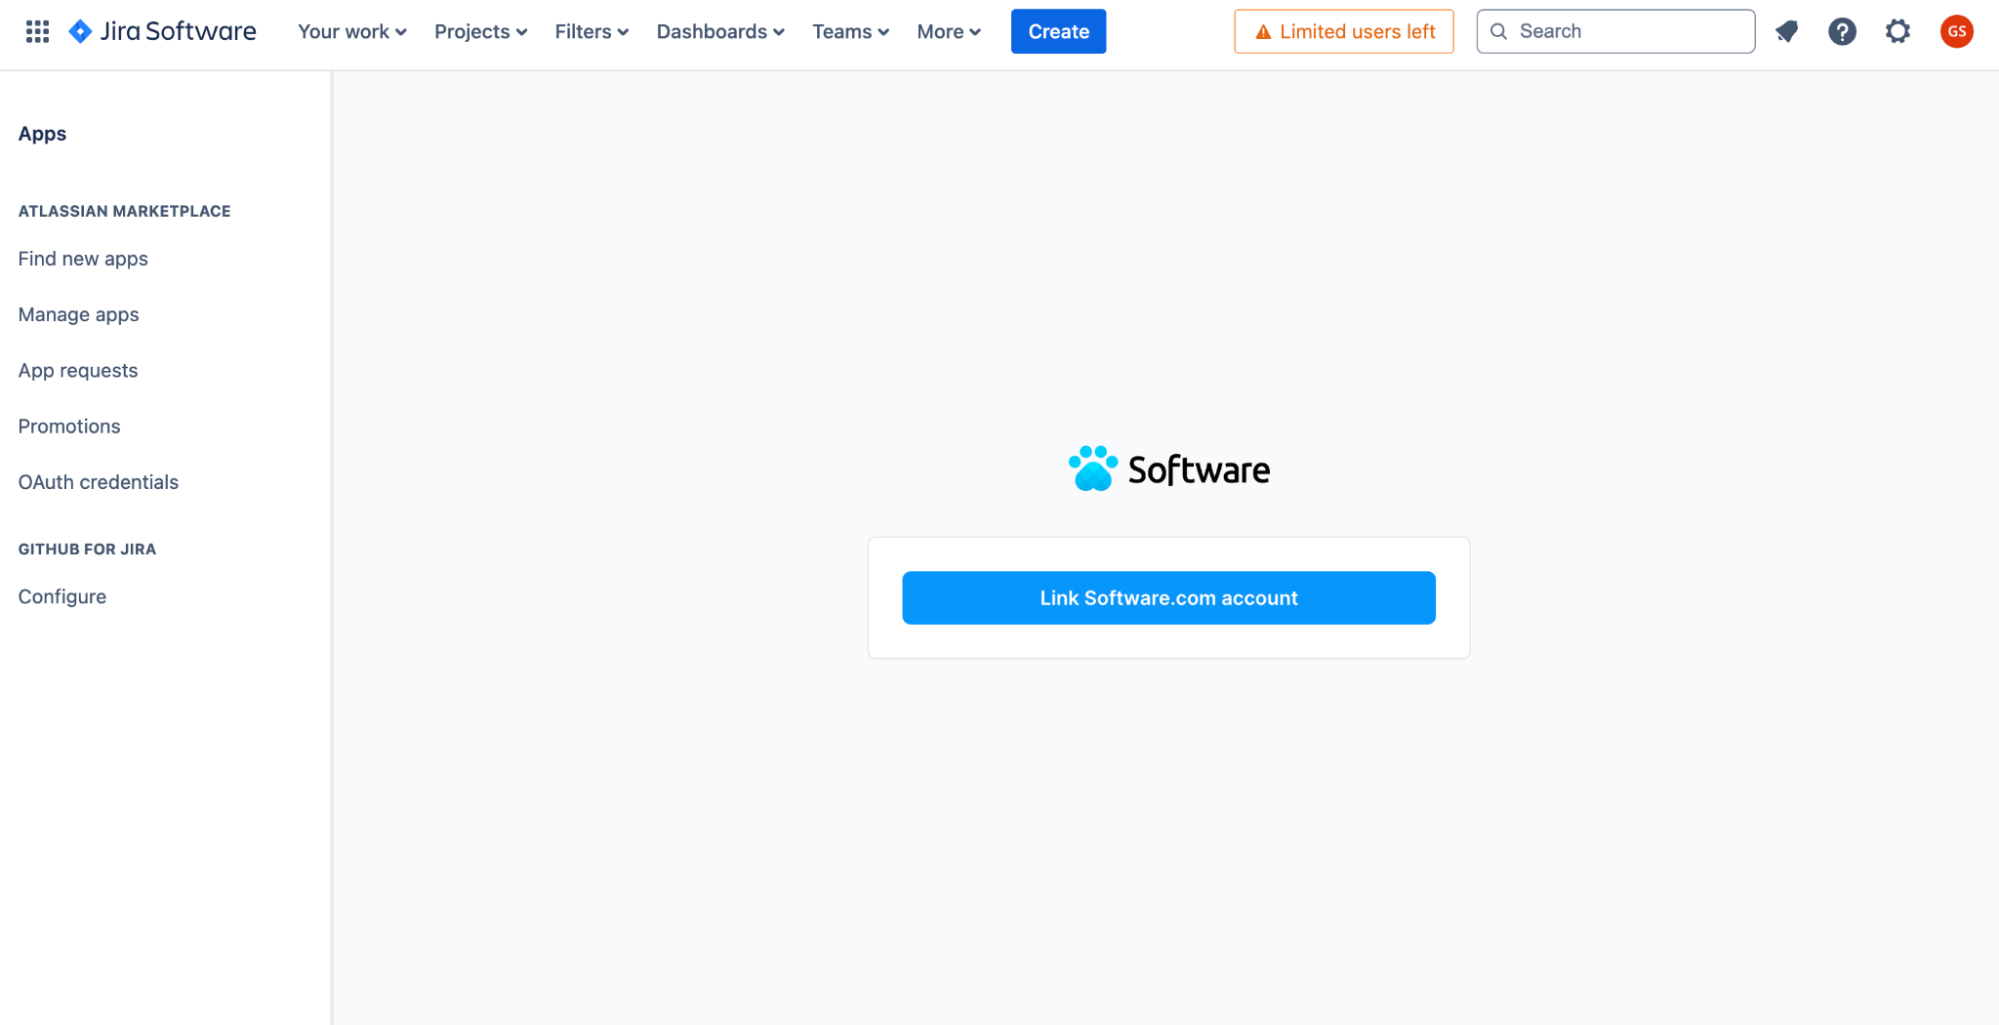This screenshot has width=1999, height=1025.
Task: Click the Limited users left banner
Action: coord(1343,31)
